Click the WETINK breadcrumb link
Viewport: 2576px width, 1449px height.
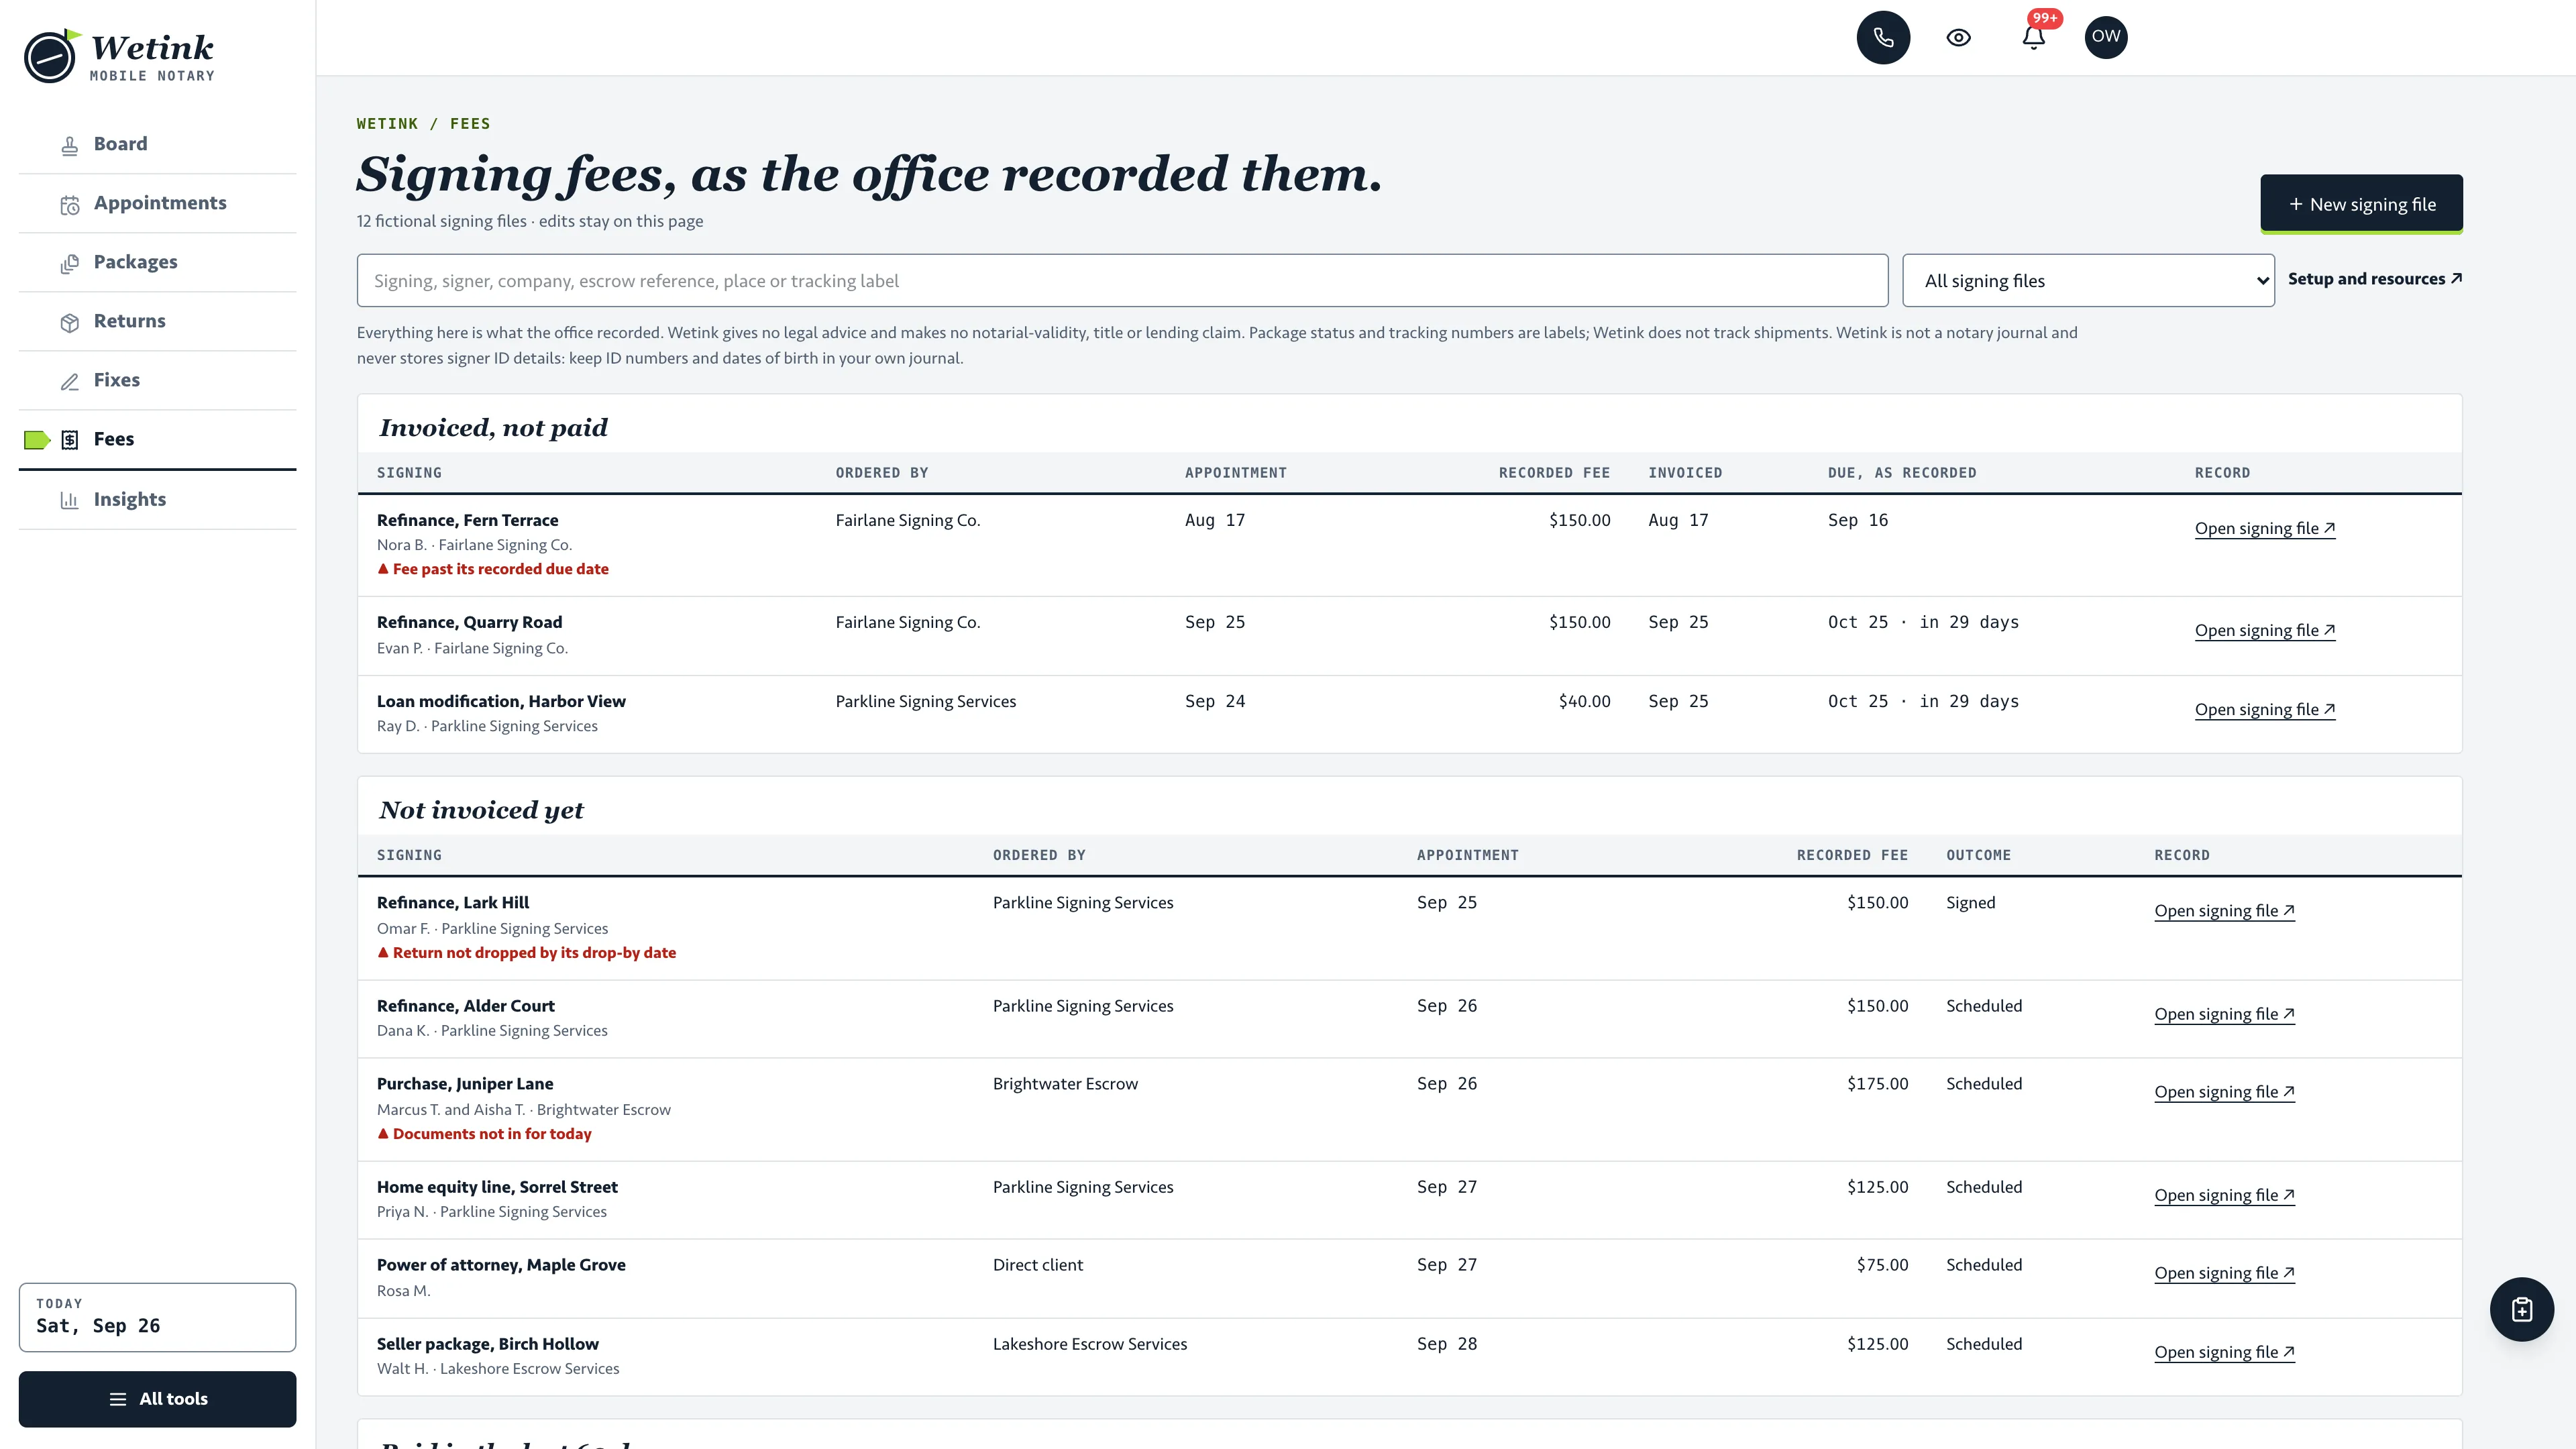[x=387, y=124]
